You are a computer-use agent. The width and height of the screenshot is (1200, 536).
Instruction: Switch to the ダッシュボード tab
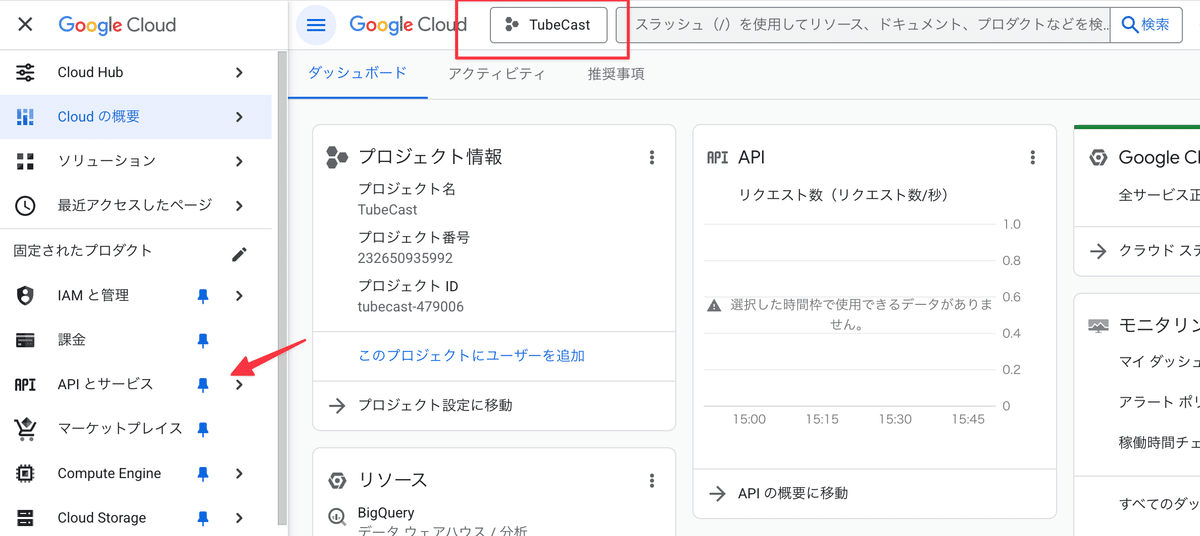tap(358, 73)
